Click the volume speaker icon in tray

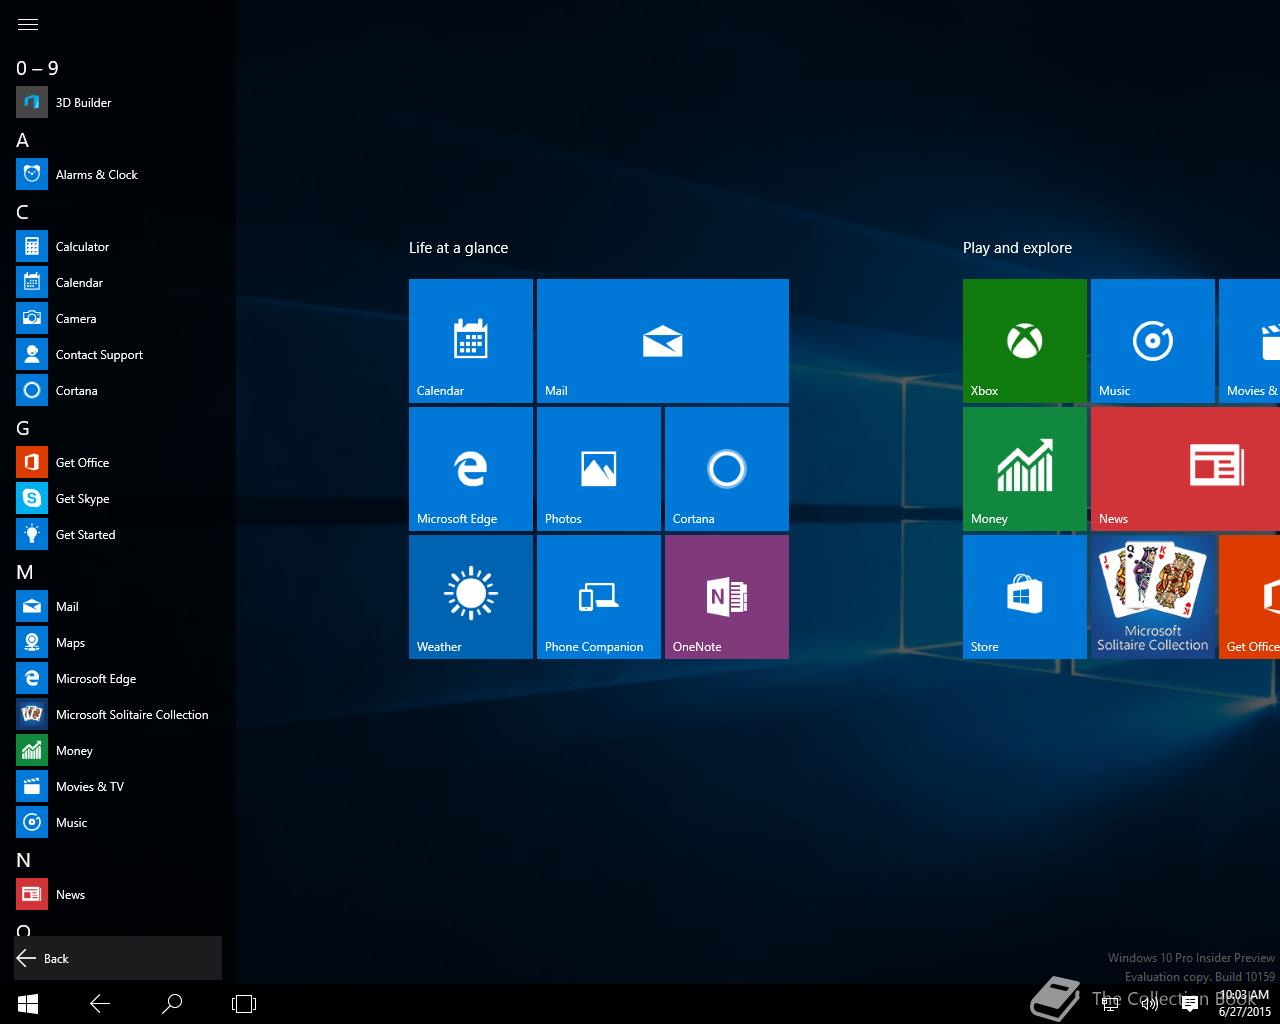[1150, 1004]
